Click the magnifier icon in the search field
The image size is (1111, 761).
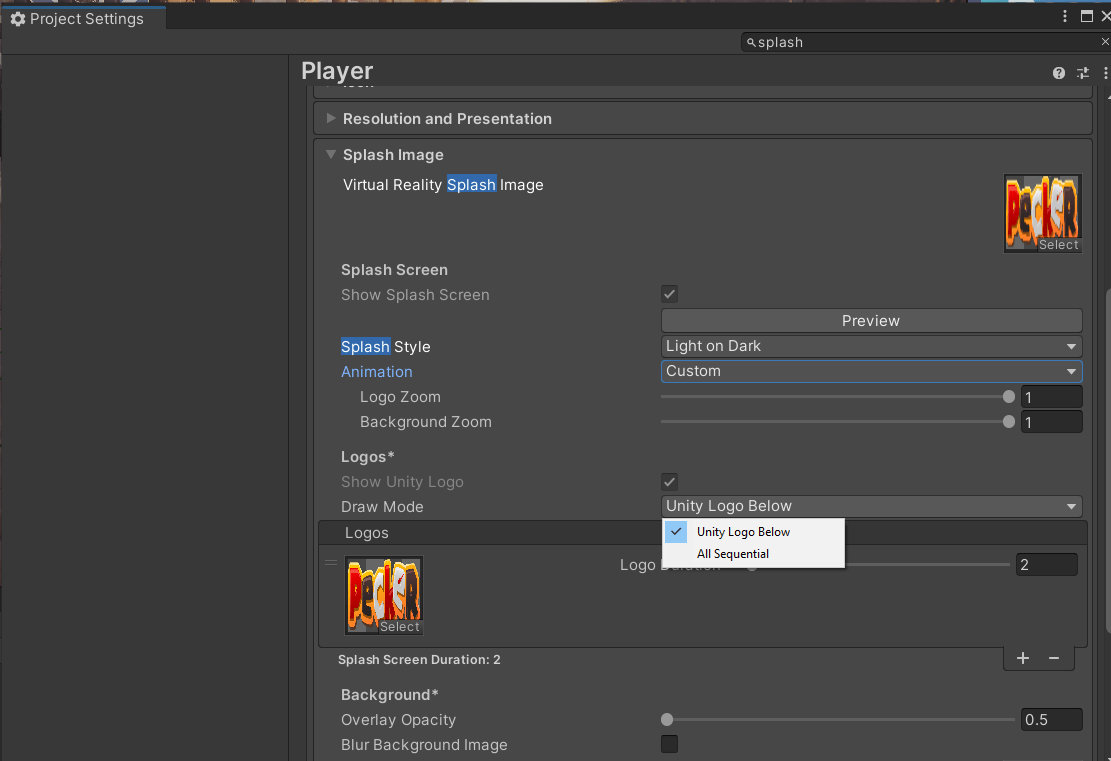[751, 42]
